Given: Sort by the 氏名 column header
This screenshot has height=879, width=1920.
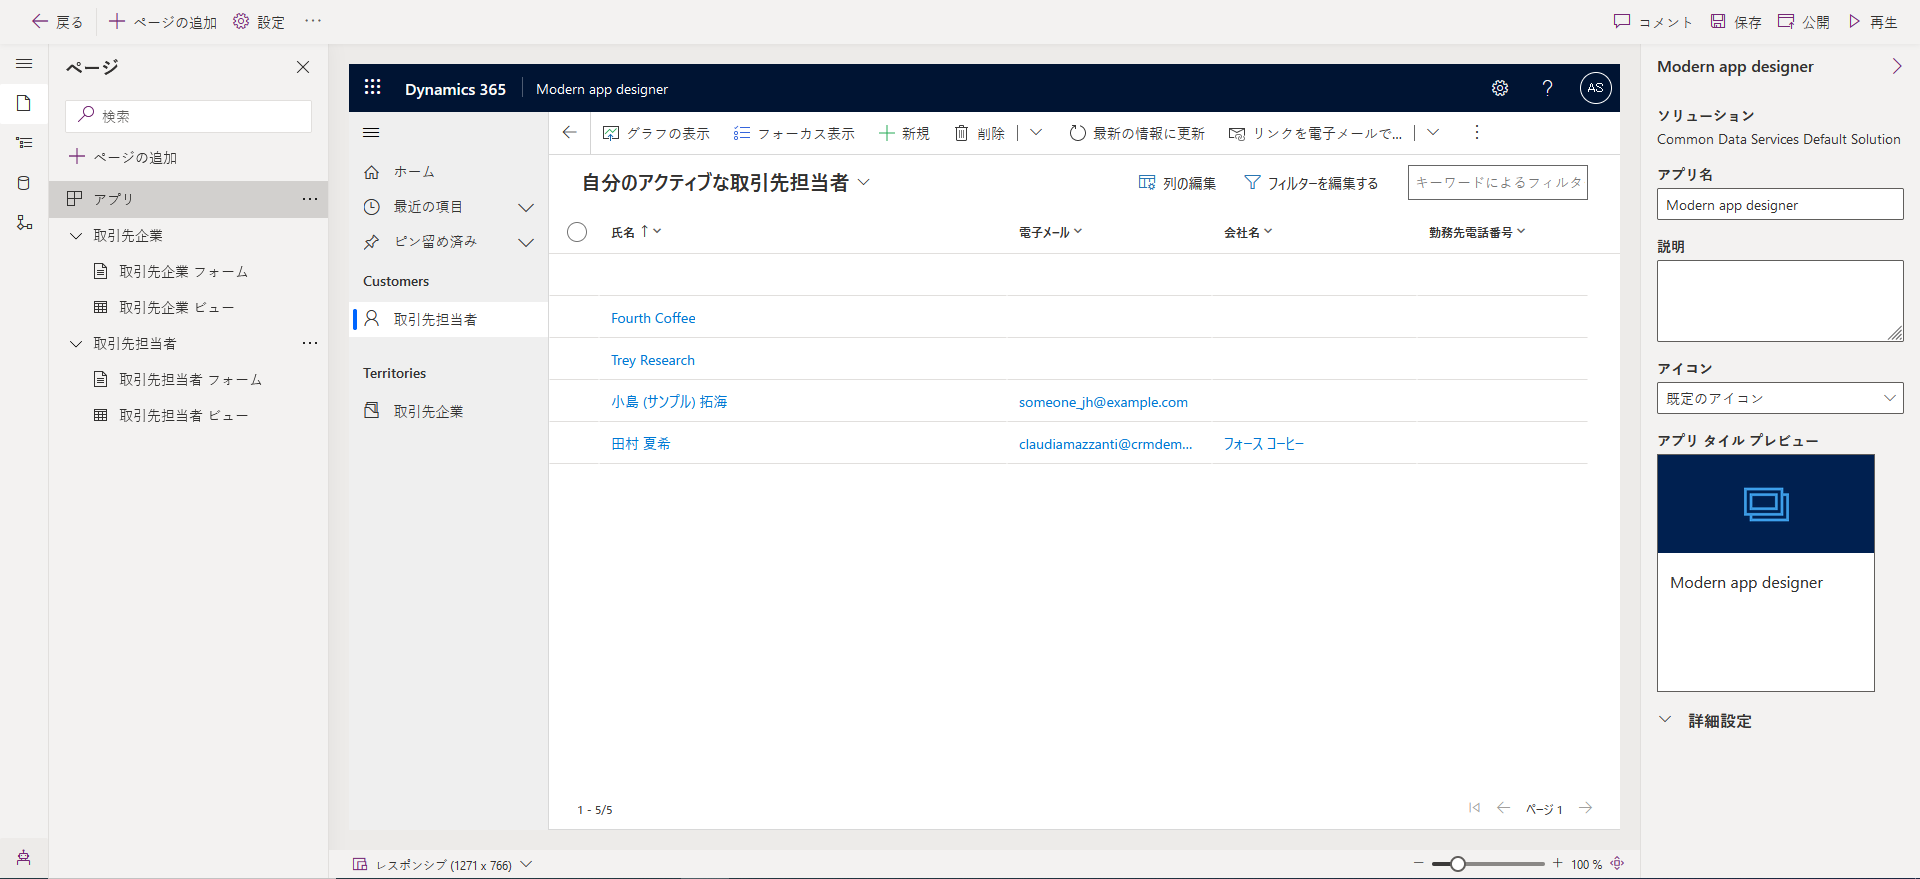Looking at the screenshot, I should tap(636, 232).
